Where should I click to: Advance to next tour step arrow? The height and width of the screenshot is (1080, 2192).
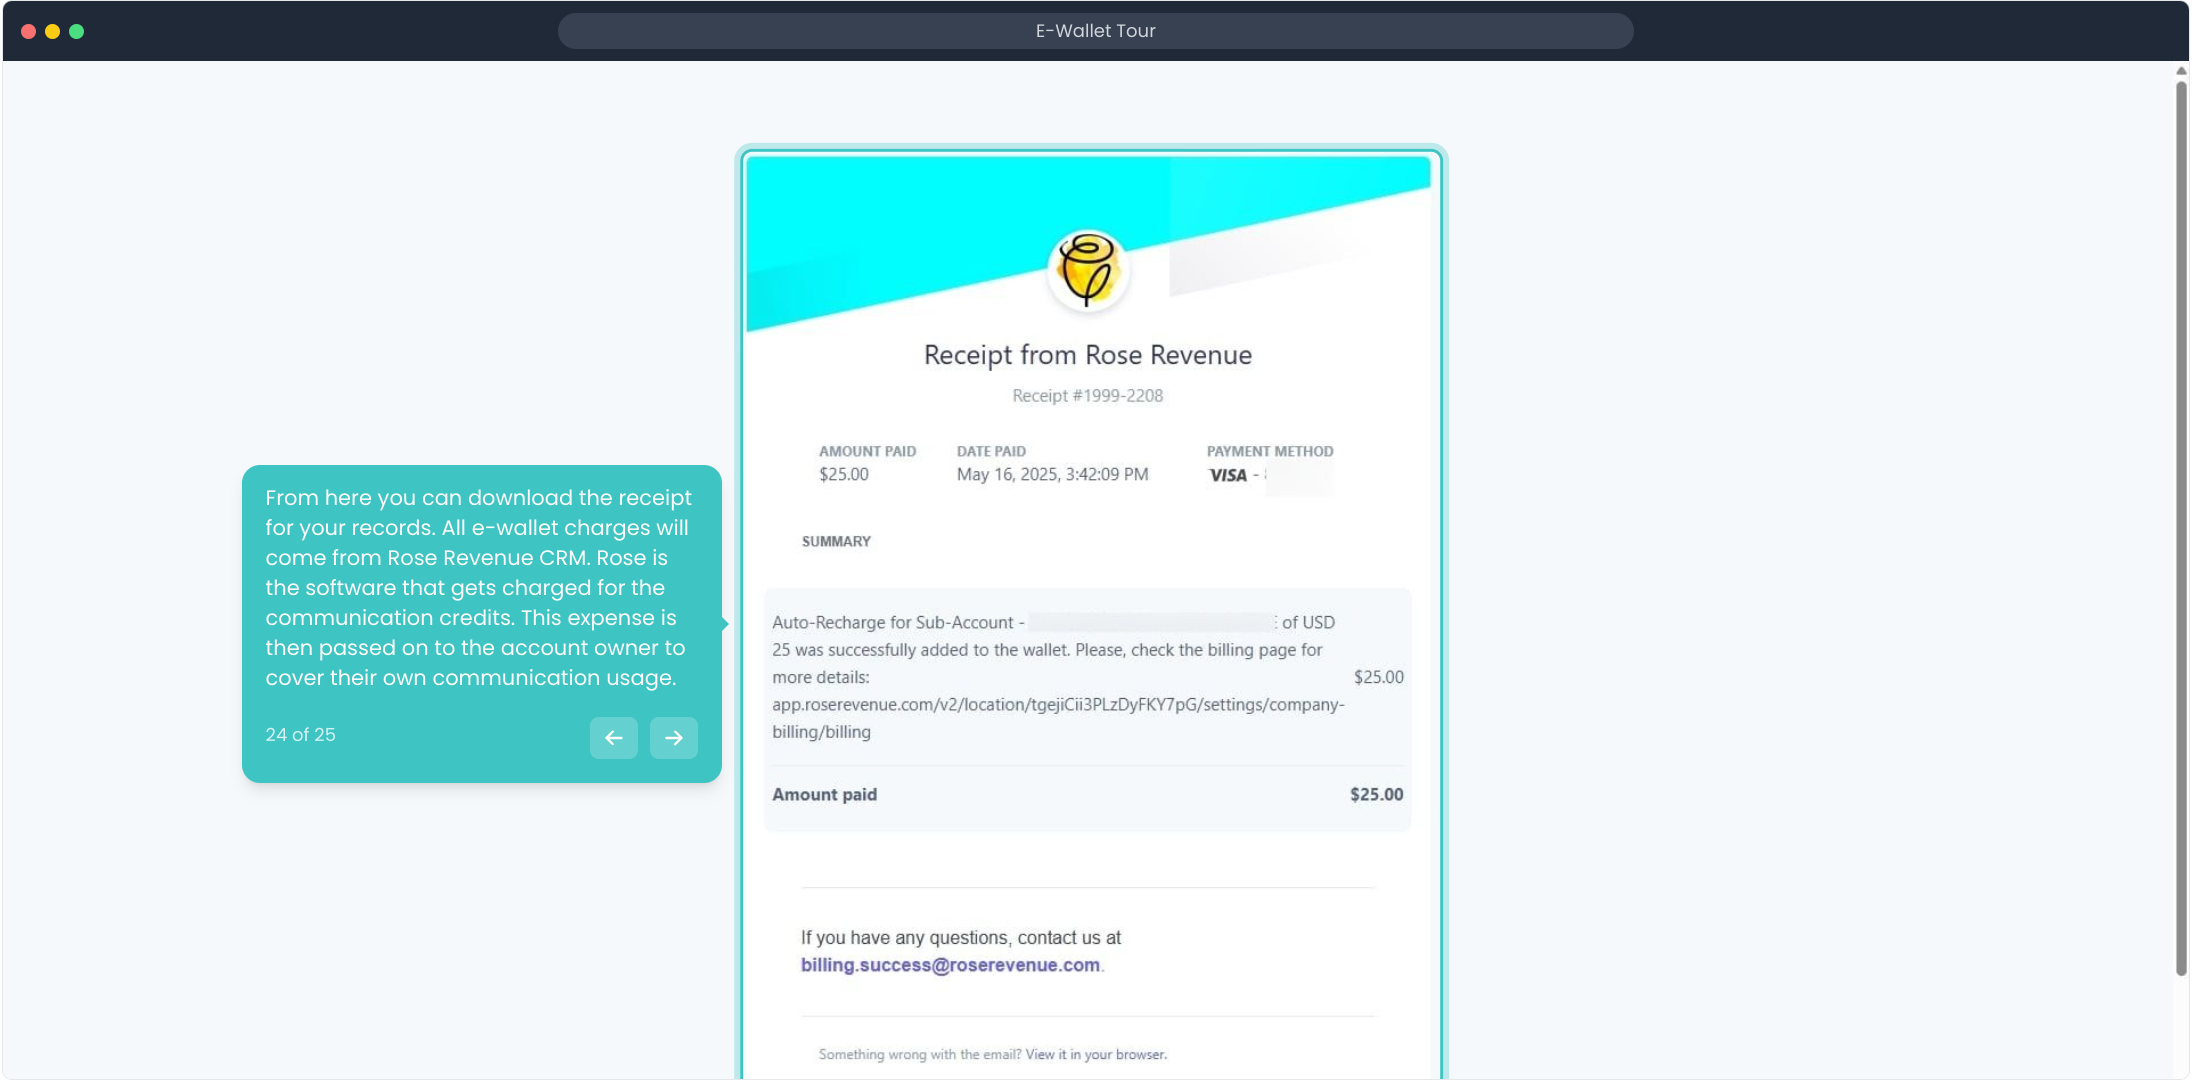coord(673,738)
